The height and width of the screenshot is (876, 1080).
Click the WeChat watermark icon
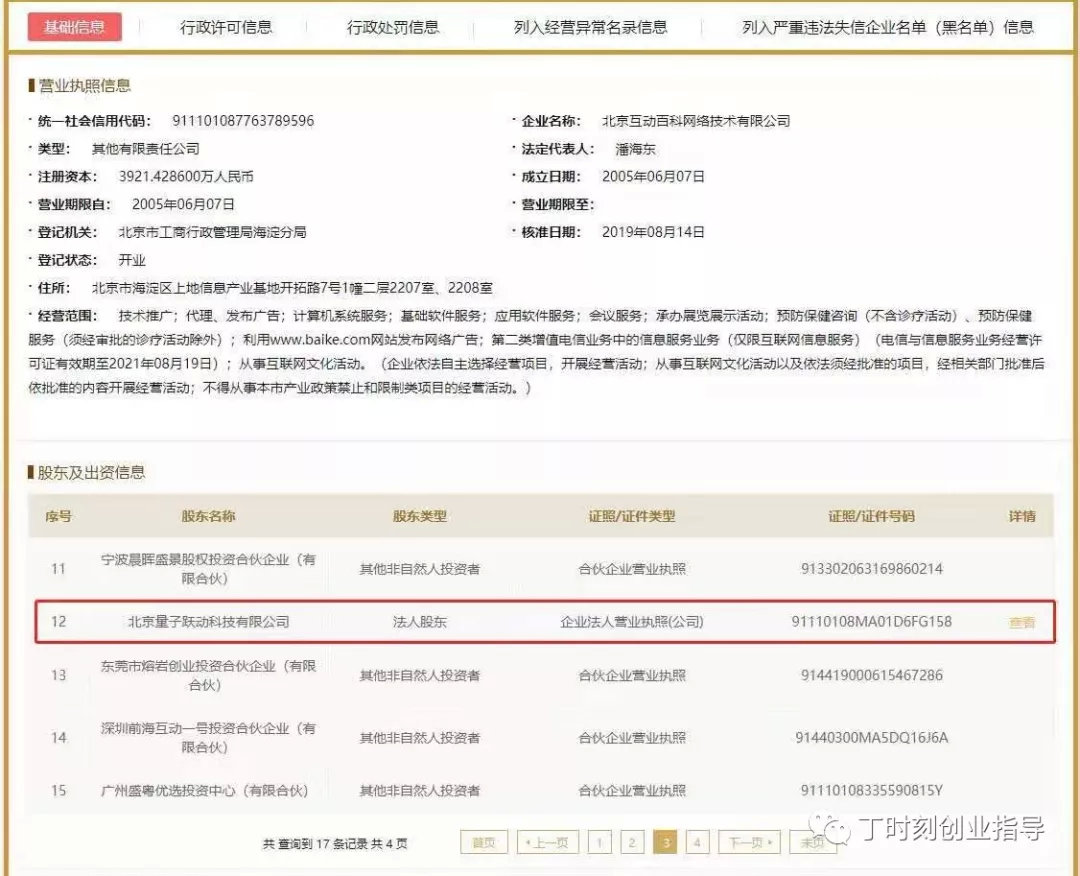(x=834, y=829)
